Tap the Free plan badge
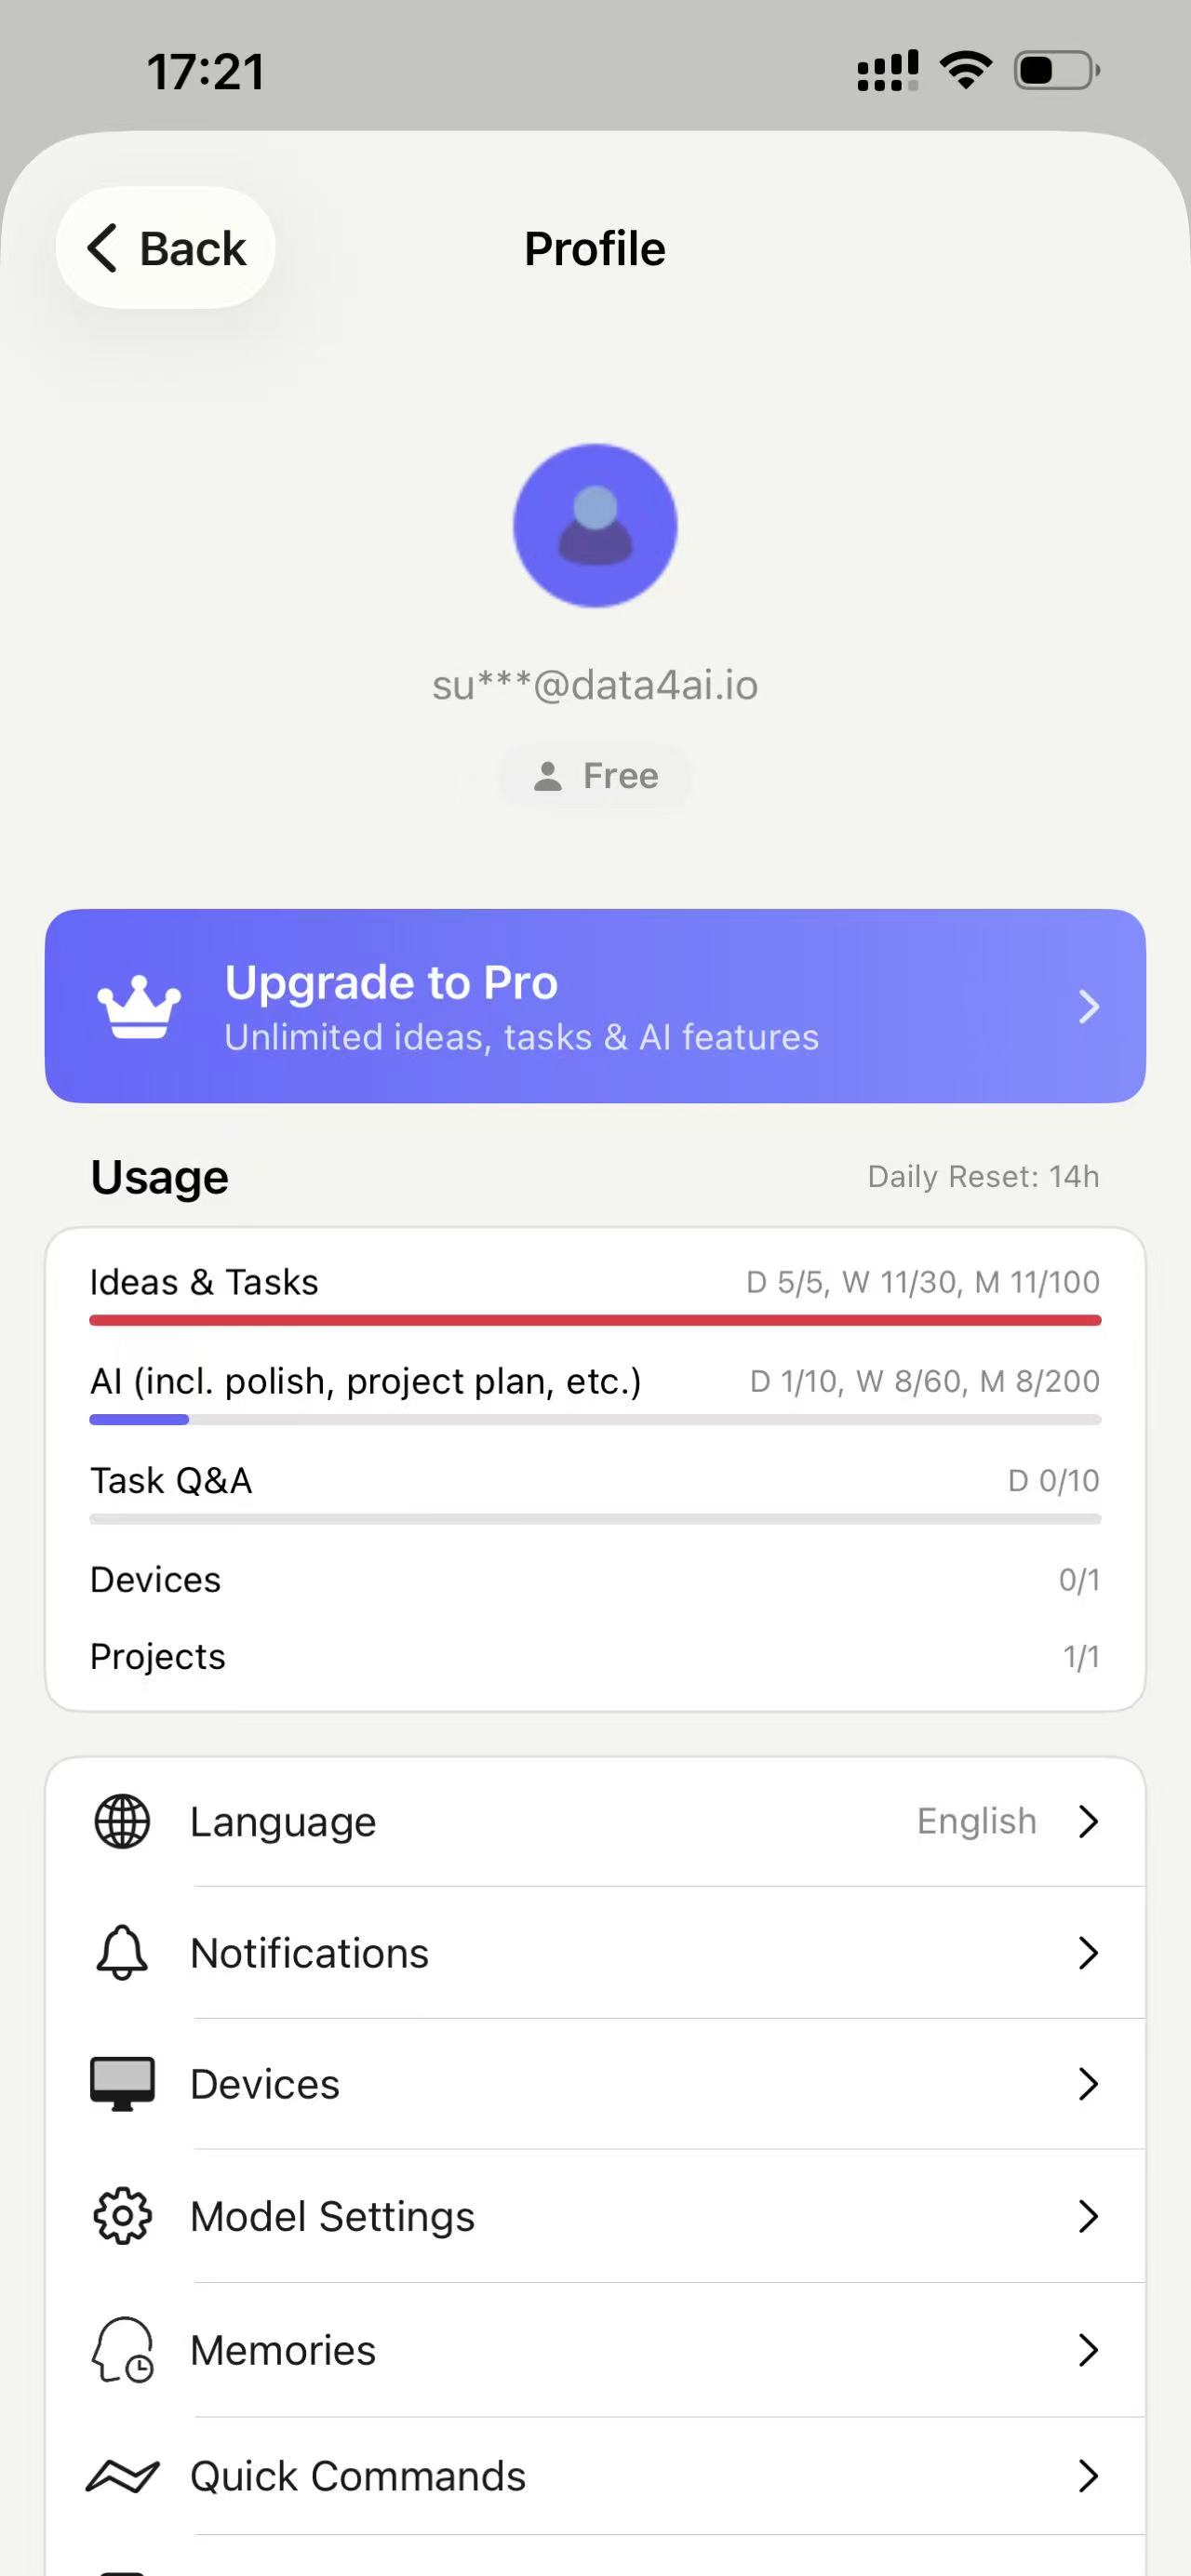The image size is (1191, 2576). pos(595,776)
